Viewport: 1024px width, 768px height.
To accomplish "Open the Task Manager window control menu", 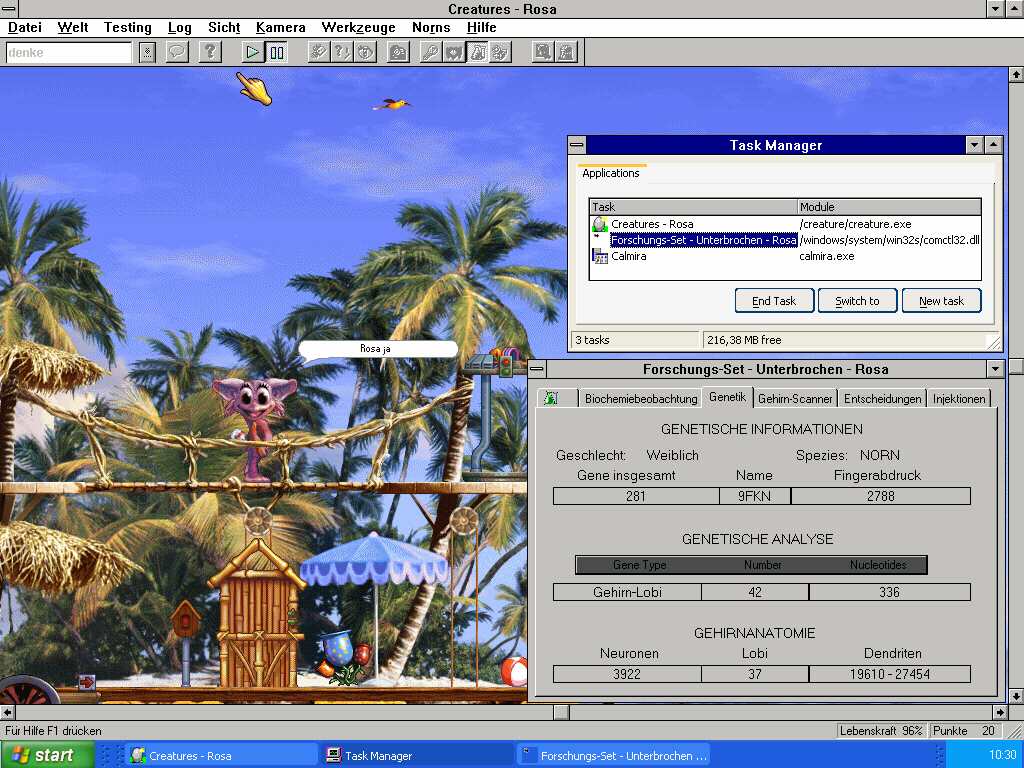I will [x=577, y=145].
